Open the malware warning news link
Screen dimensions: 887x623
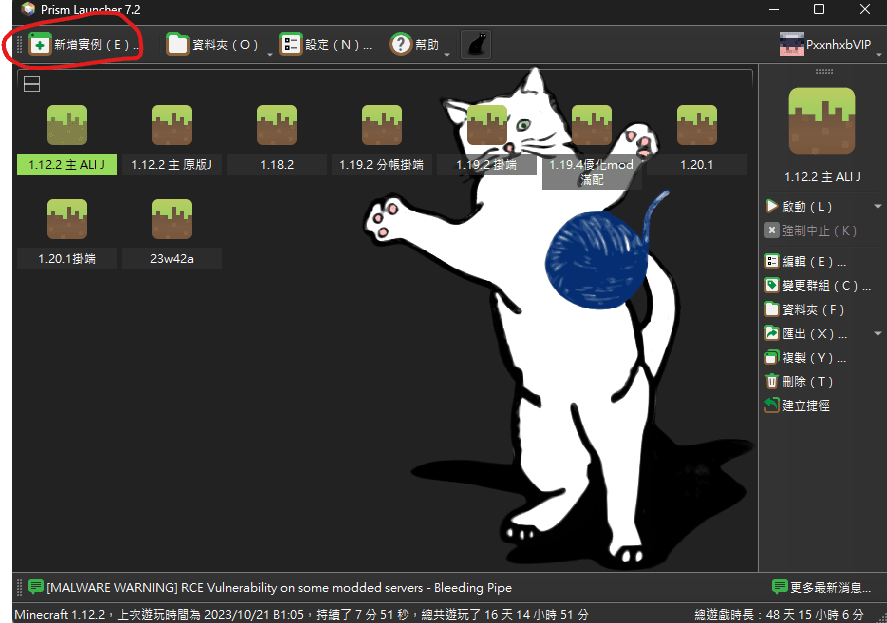(279, 587)
